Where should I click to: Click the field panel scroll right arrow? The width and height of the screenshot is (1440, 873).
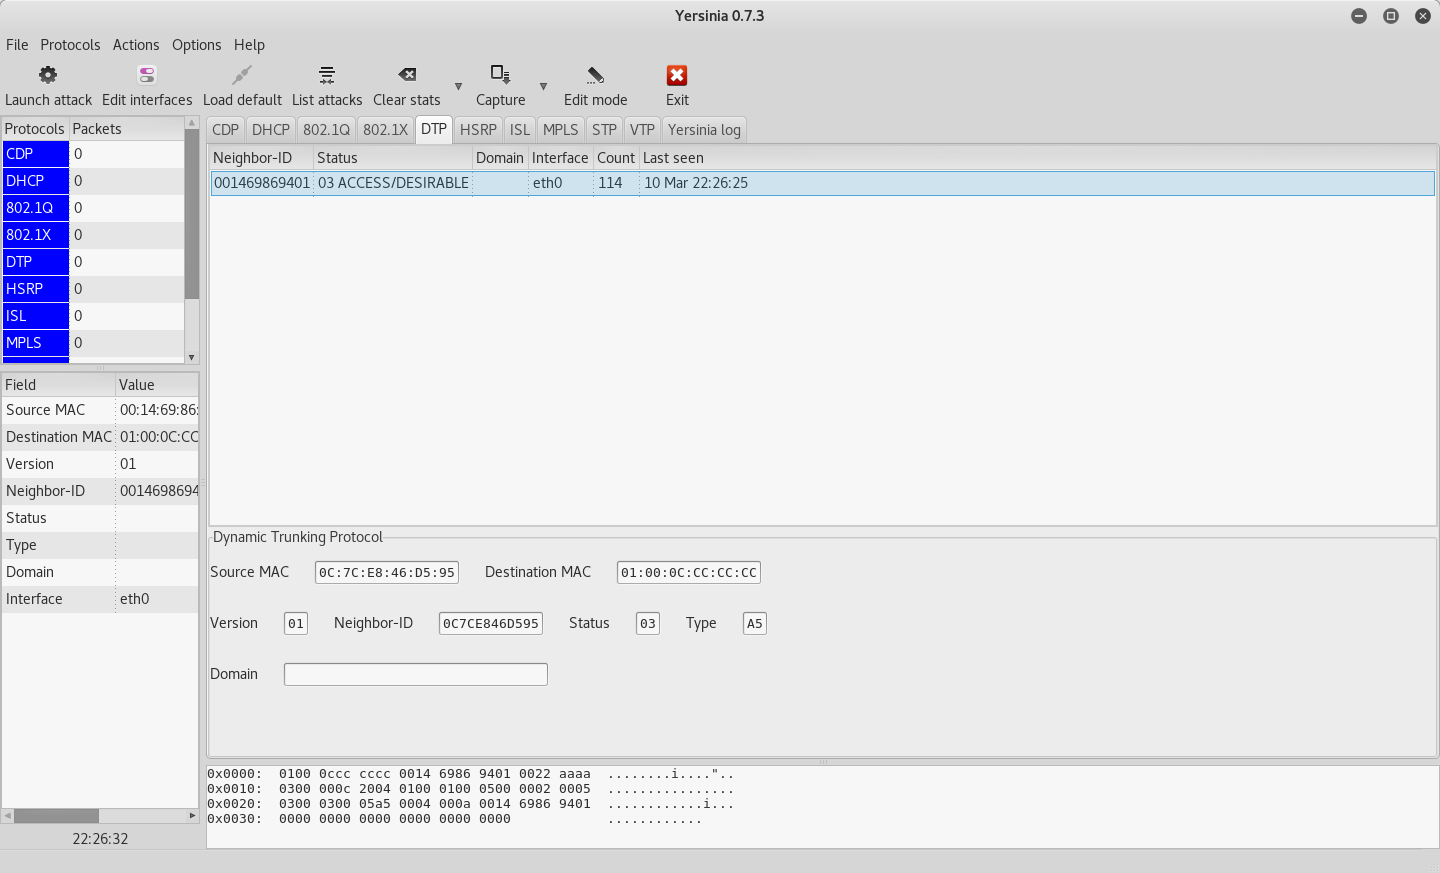[192, 816]
